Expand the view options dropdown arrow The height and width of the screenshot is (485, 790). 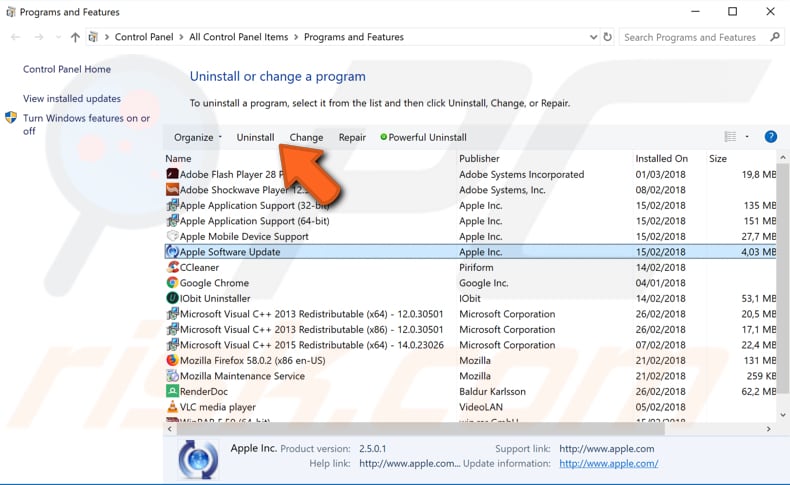pyautogui.click(x=747, y=136)
